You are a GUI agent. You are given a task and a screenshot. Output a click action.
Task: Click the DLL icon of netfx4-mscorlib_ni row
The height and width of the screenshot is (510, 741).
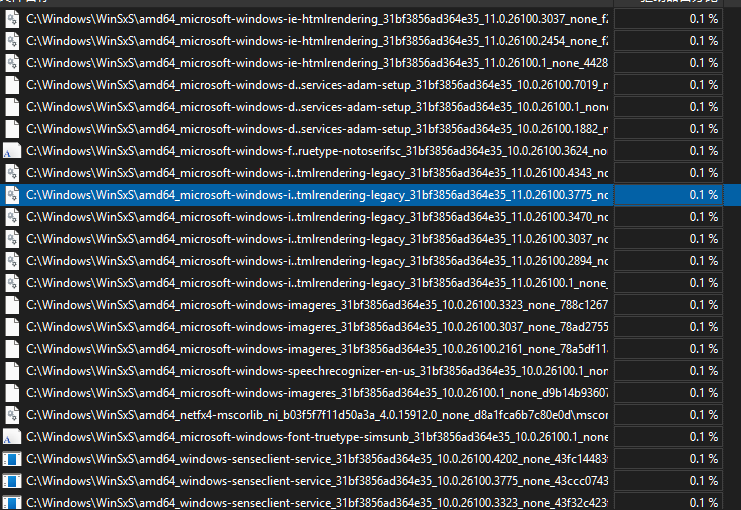pos(12,414)
